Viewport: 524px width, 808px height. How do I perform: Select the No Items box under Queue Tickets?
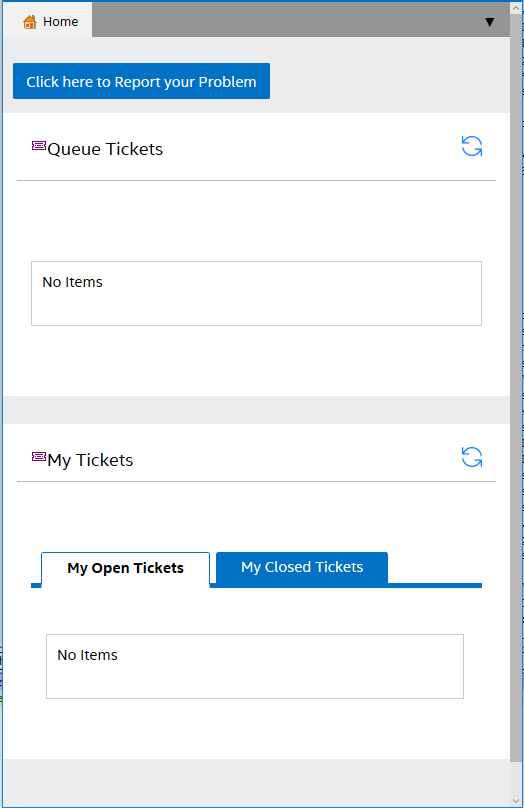tap(256, 293)
